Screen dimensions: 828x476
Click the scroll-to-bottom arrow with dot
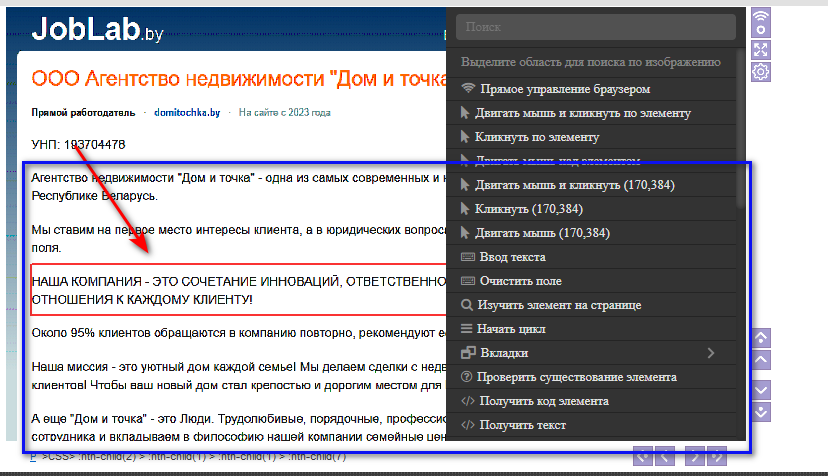coord(761,412)
